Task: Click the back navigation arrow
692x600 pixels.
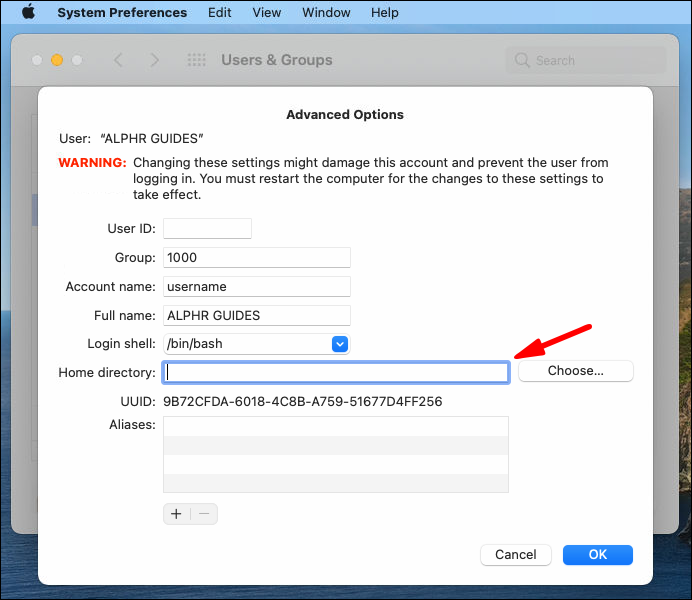Action: click(118, 60)
